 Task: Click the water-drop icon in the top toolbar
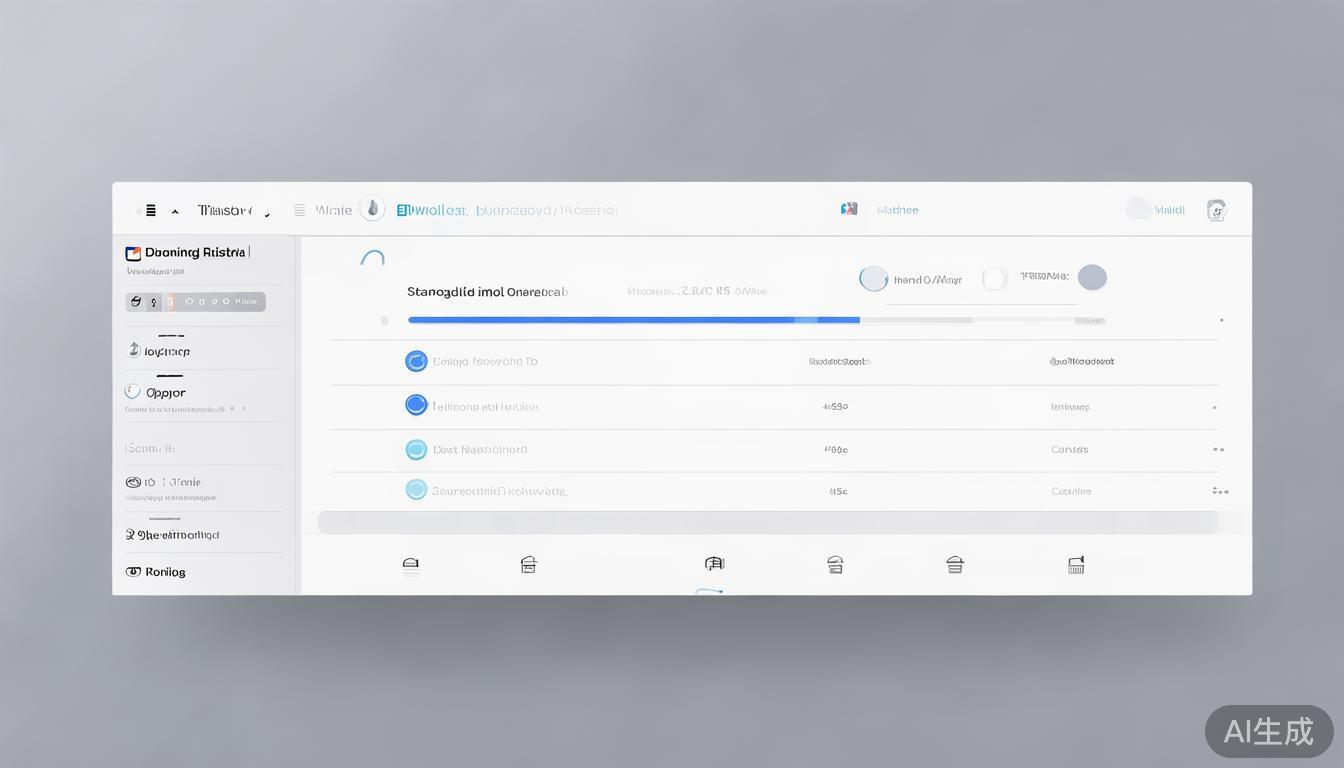pyautogui.click(x=372, y=209)
